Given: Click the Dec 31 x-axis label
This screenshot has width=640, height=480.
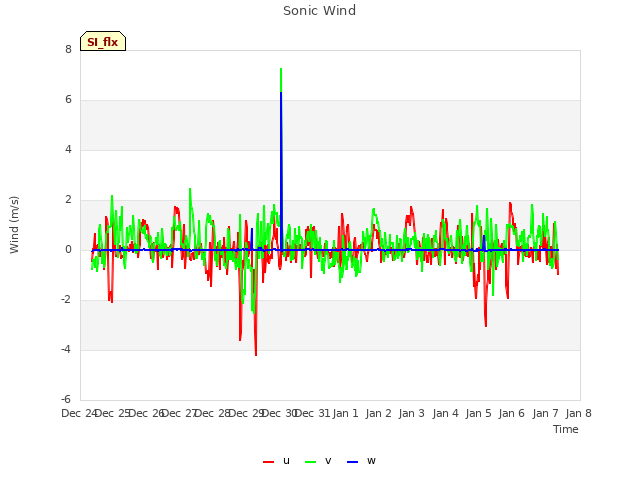Looking at the screenshot, I should tap(312, 413).
